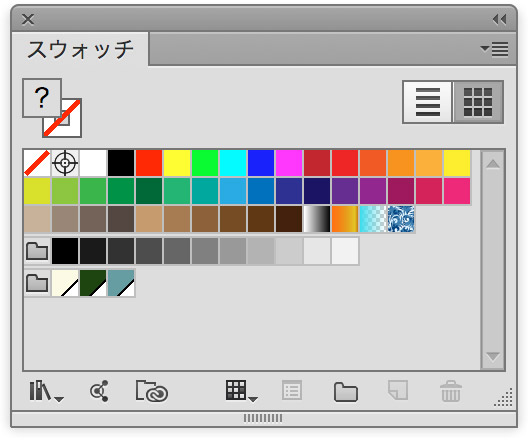Switch to thumbnail grid view
The height and width of the screenshot is (442, 528).
478,102
